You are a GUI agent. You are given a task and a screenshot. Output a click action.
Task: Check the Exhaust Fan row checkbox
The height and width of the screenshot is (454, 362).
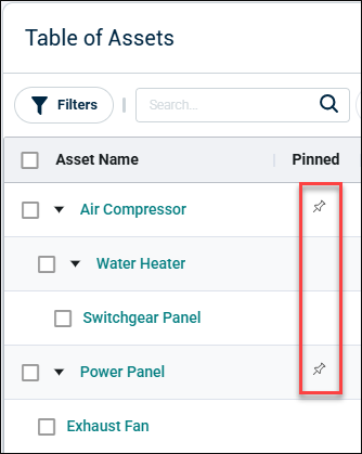click(x=47, y=427)
